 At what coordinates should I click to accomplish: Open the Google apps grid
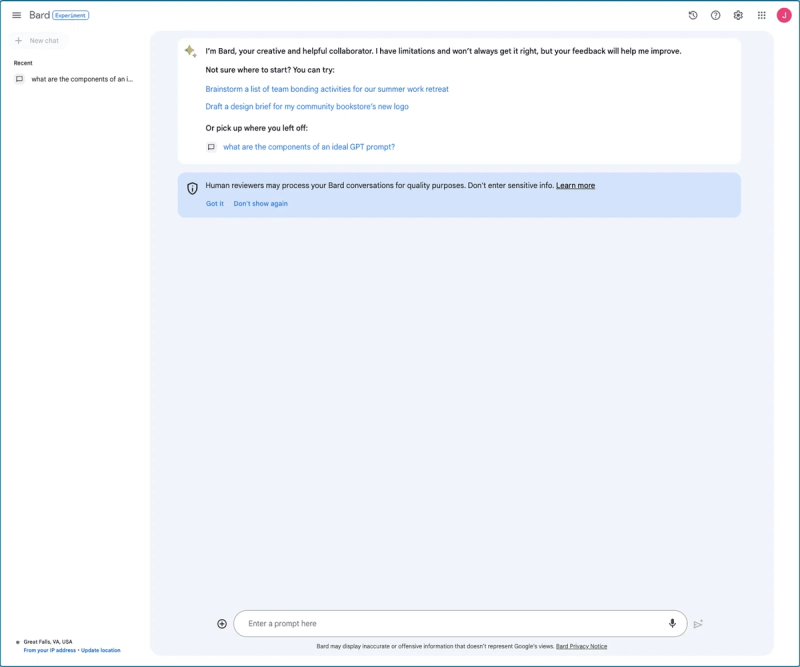click(761, 15)
